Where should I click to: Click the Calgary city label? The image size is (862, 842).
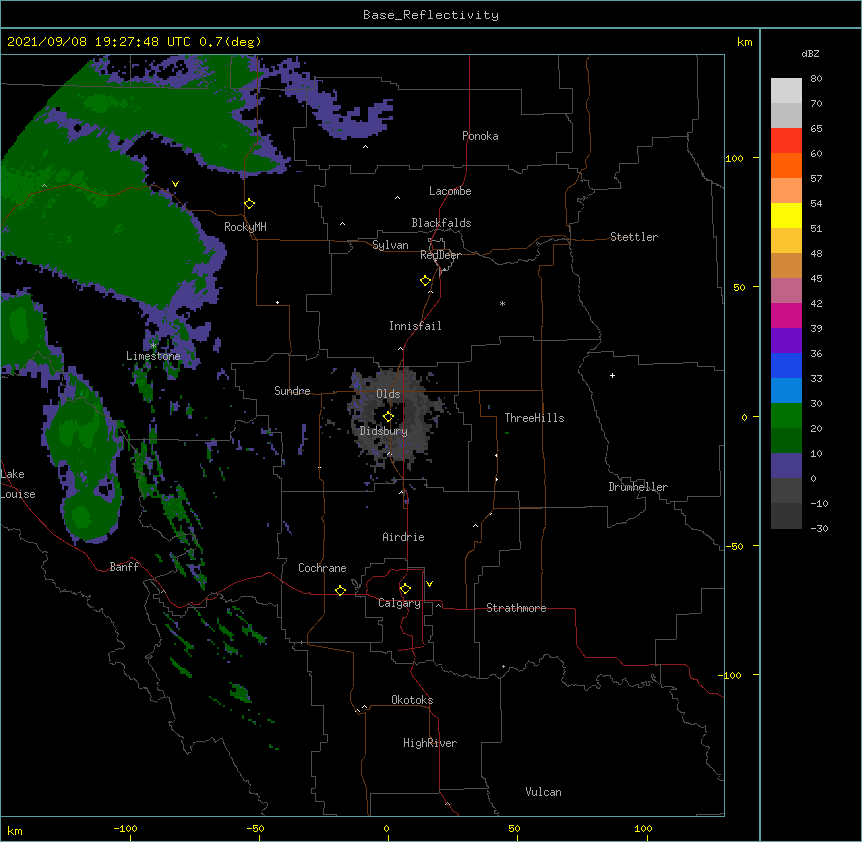pyautogui.click(x=400, y=603)
